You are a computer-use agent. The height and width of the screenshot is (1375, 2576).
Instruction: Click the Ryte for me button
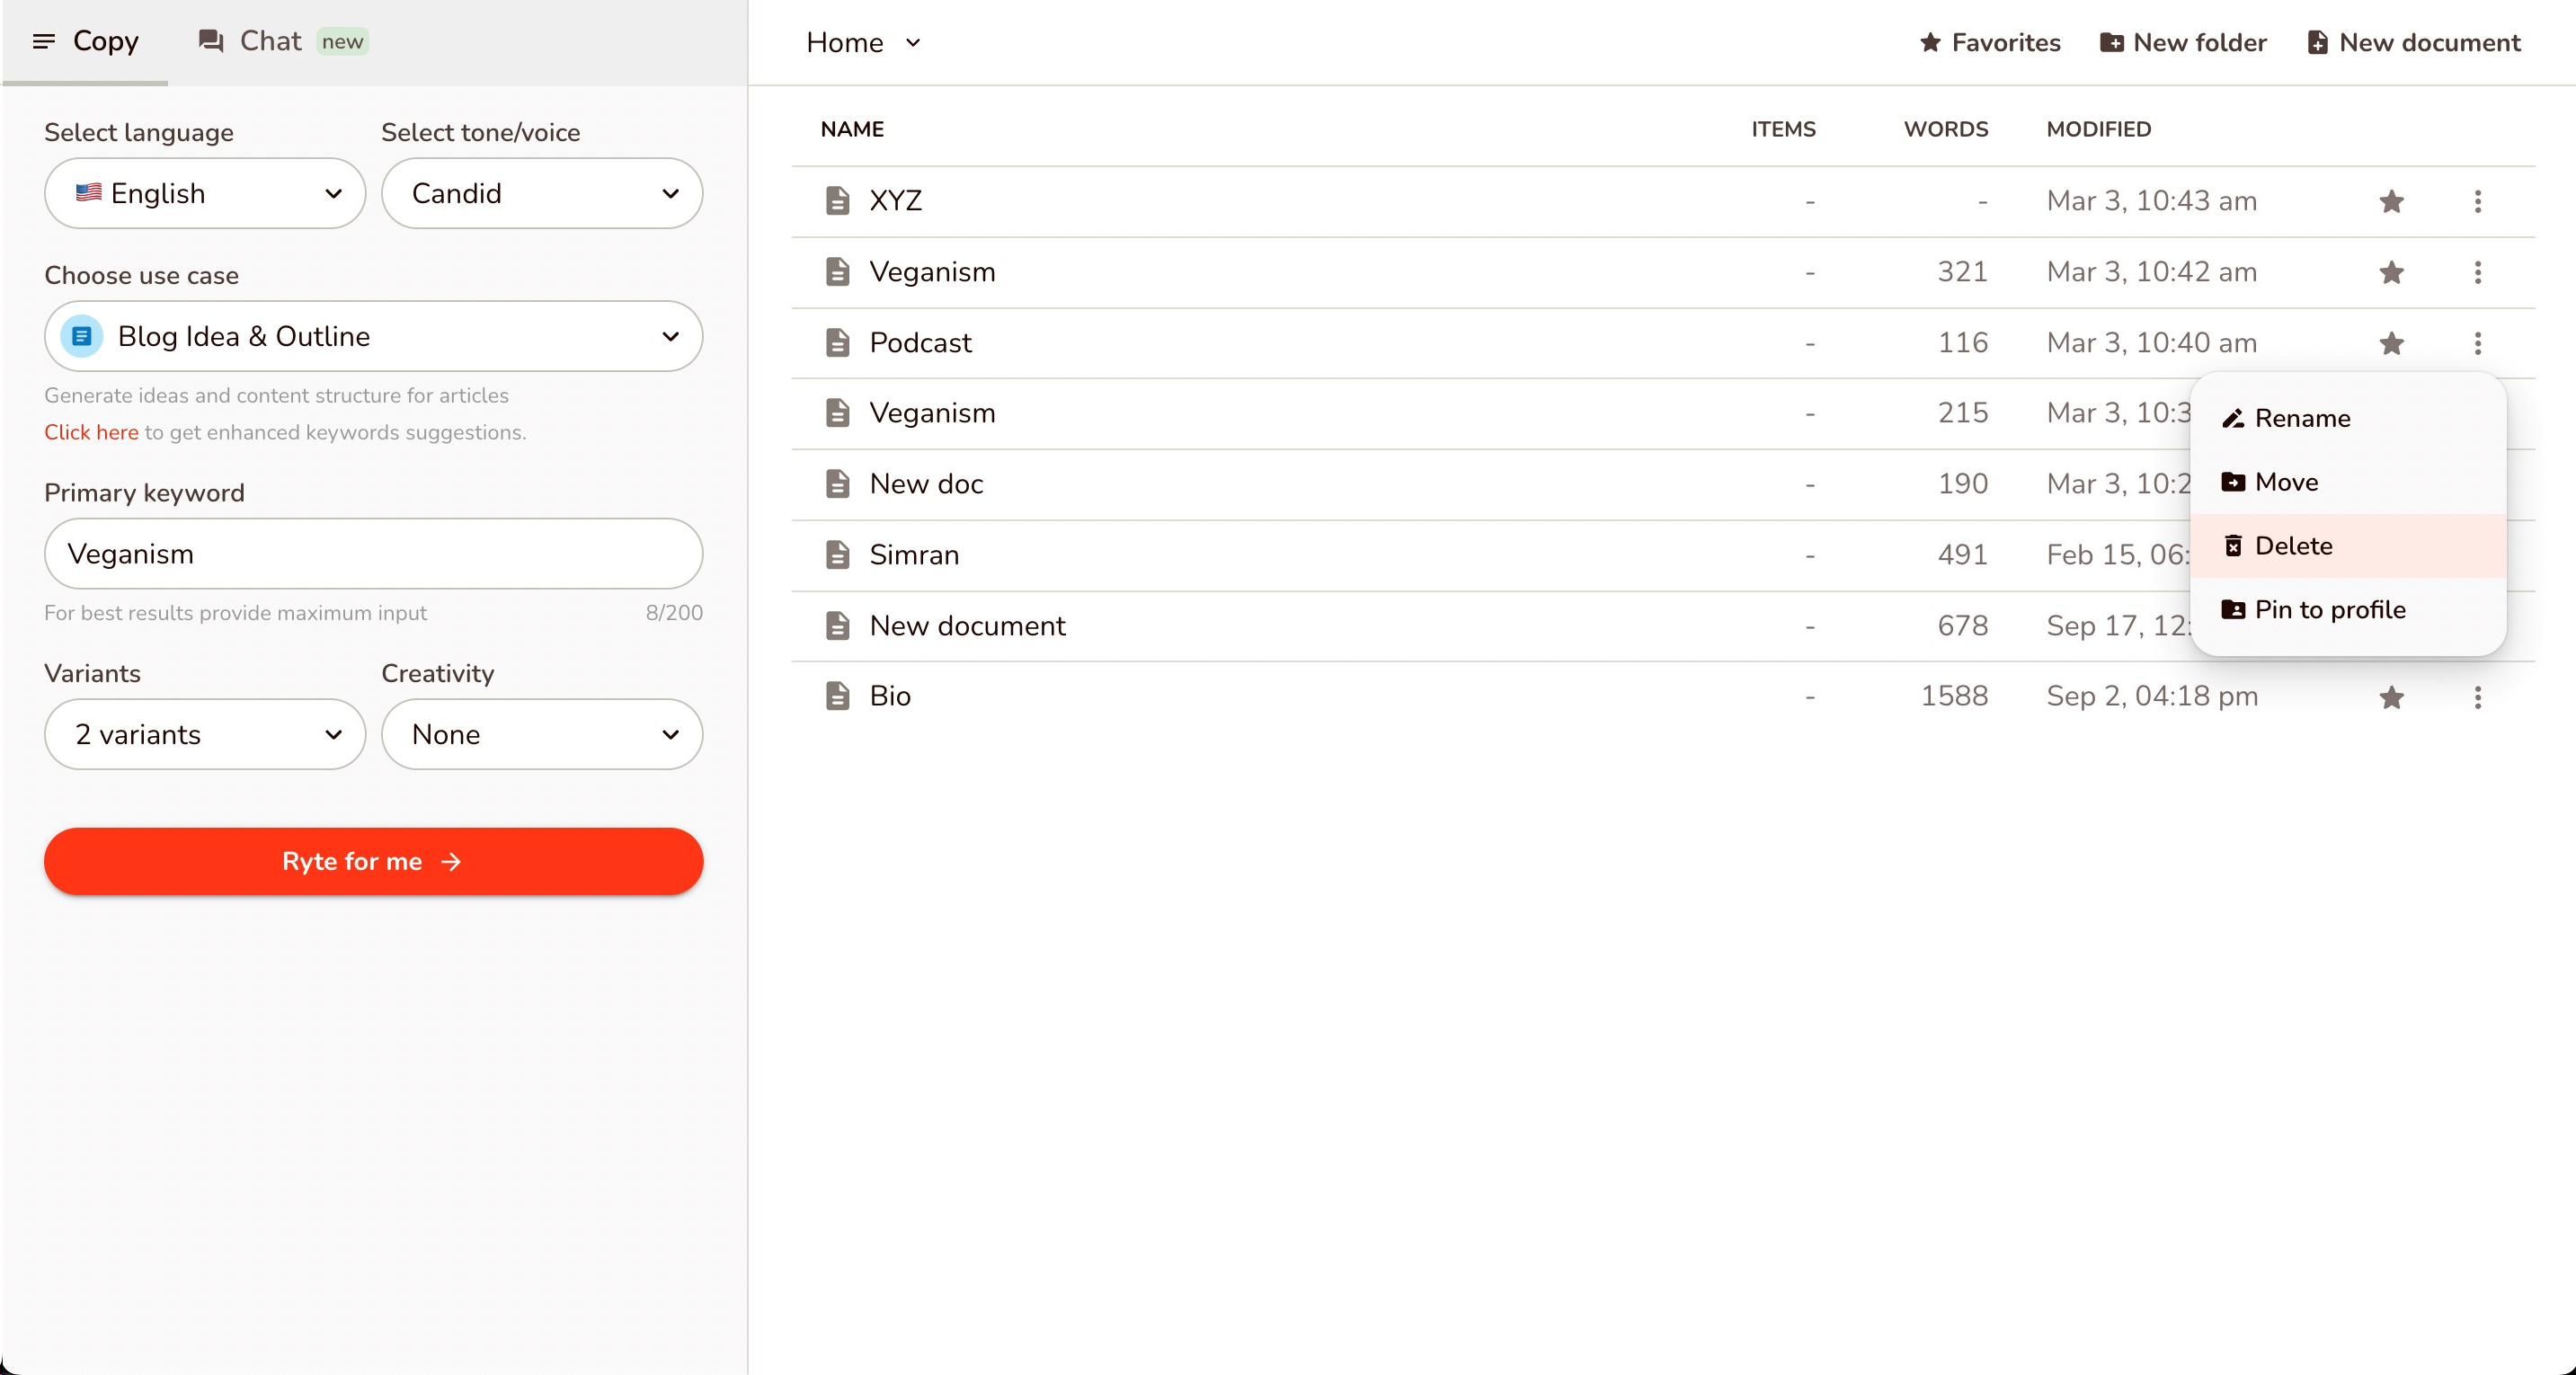click(373, 861)
